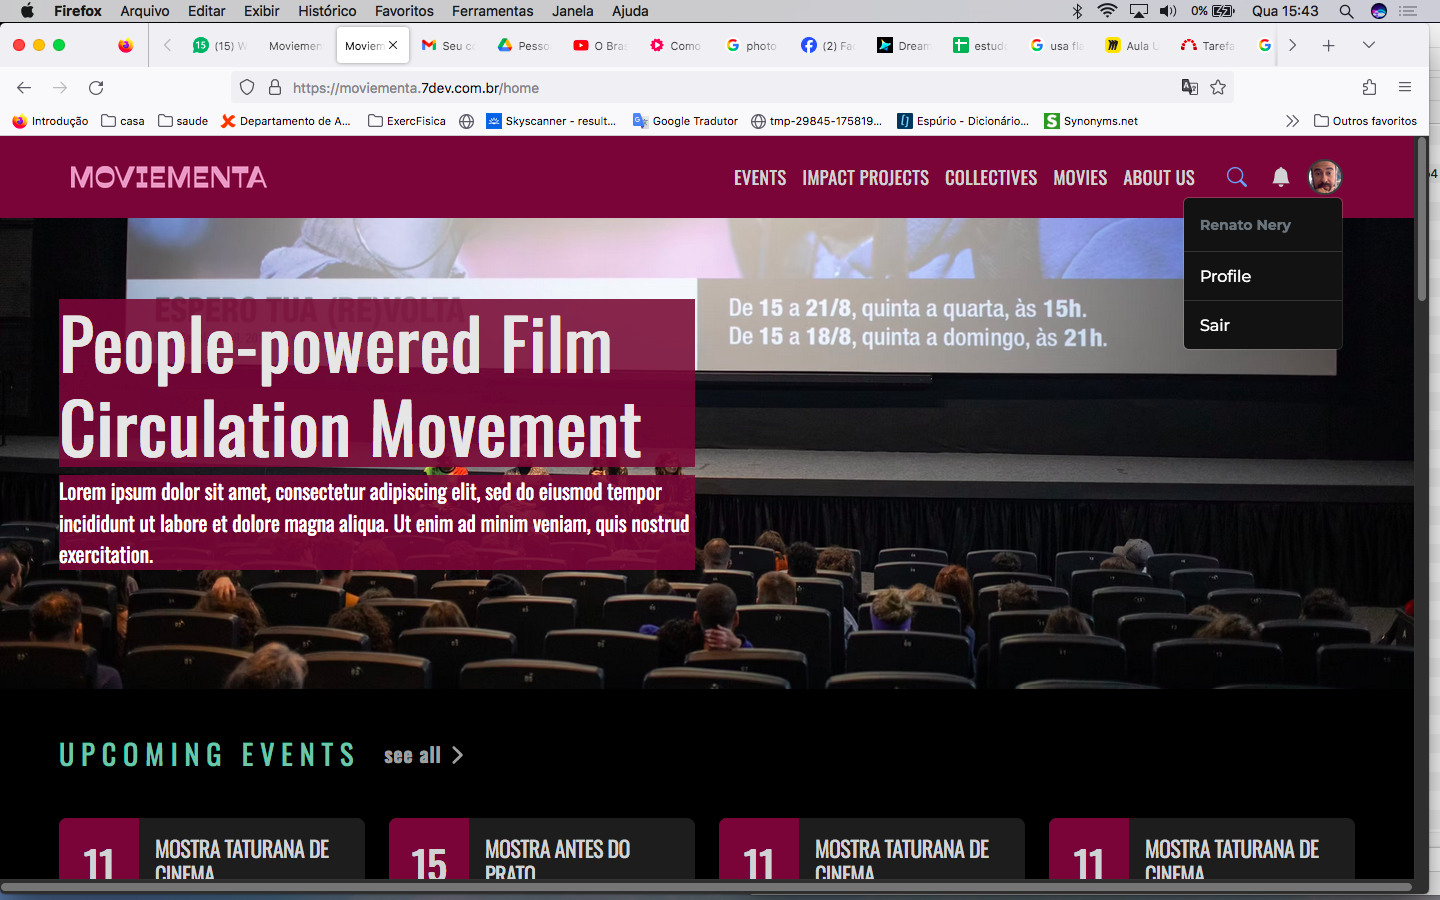
Task: Bookmark this page with the star icon
Action: [1218, 87]
